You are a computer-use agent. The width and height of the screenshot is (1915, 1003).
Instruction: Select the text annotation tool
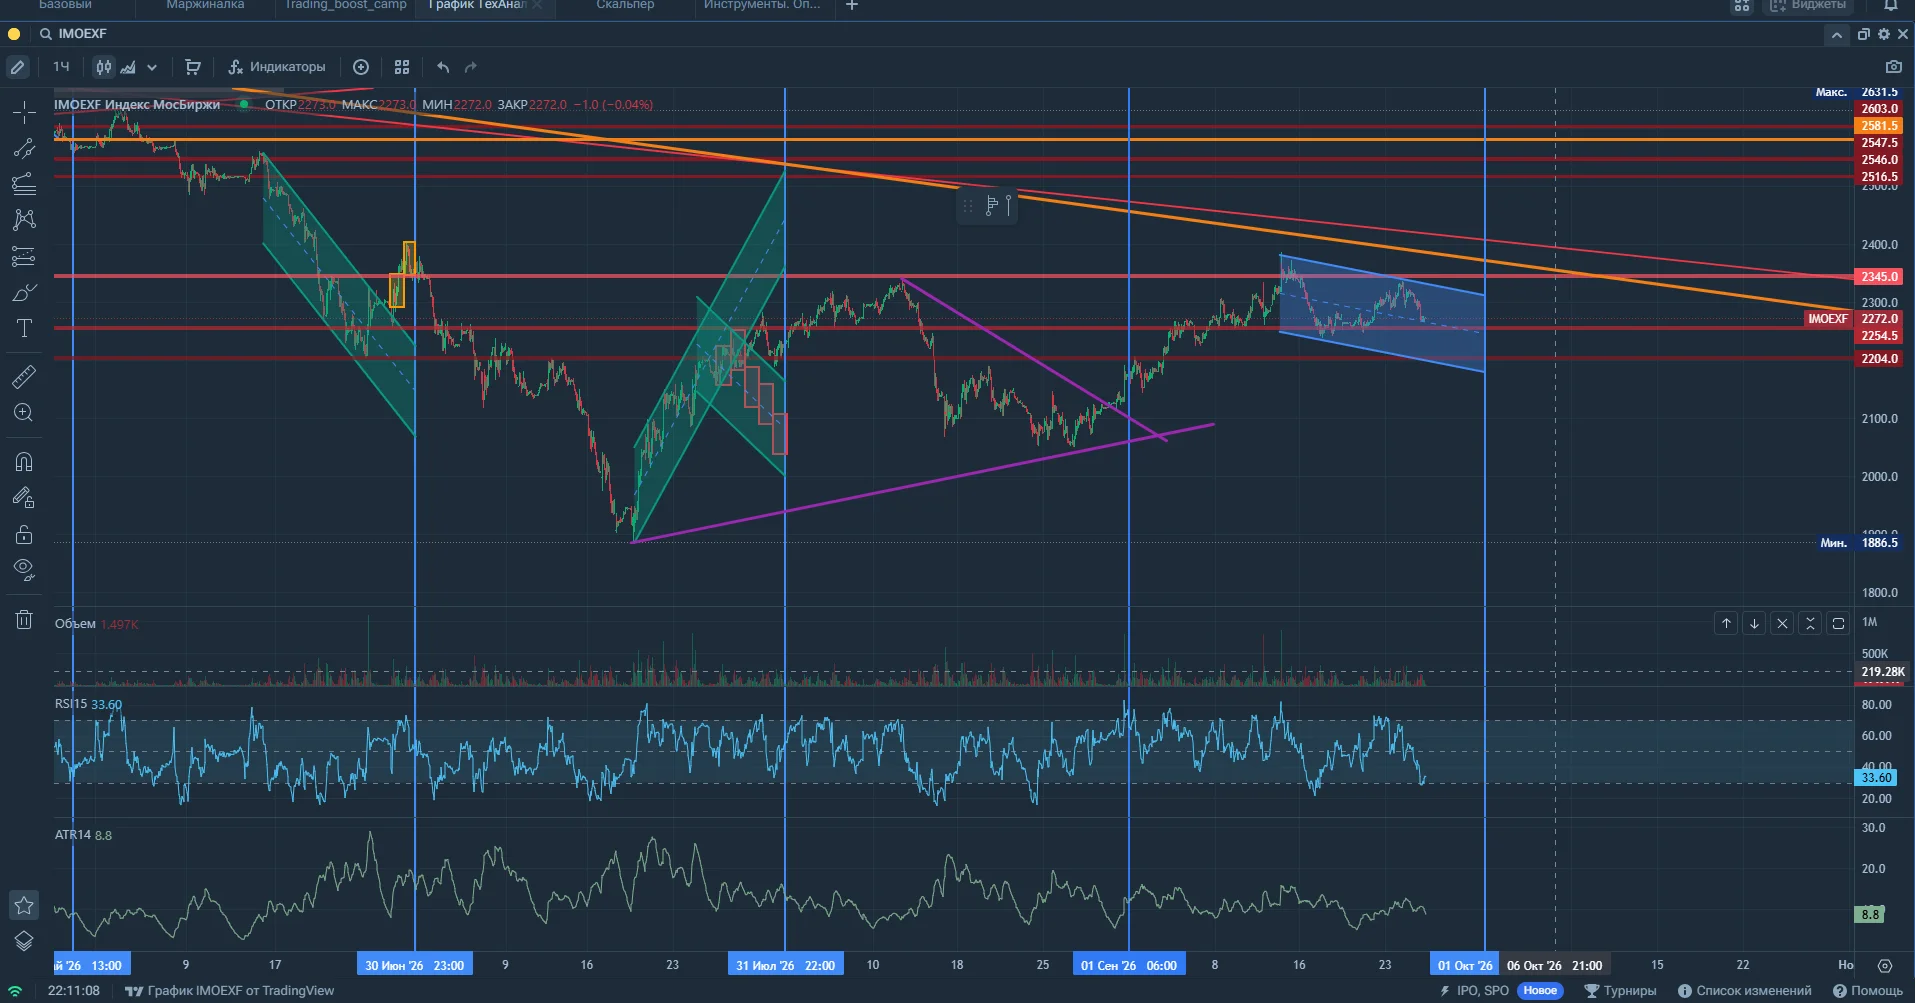[24, 329]
